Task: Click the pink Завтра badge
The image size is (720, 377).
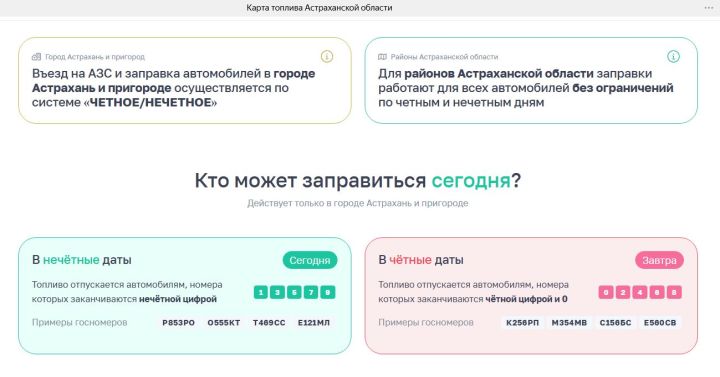Action: pos(659,260)
